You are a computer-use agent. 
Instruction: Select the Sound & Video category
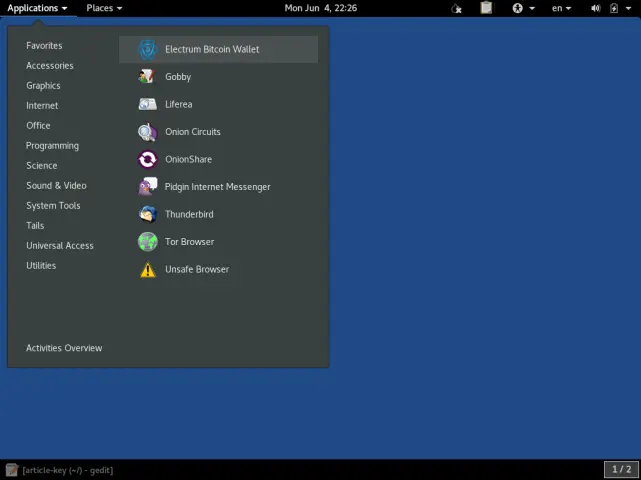56,186
